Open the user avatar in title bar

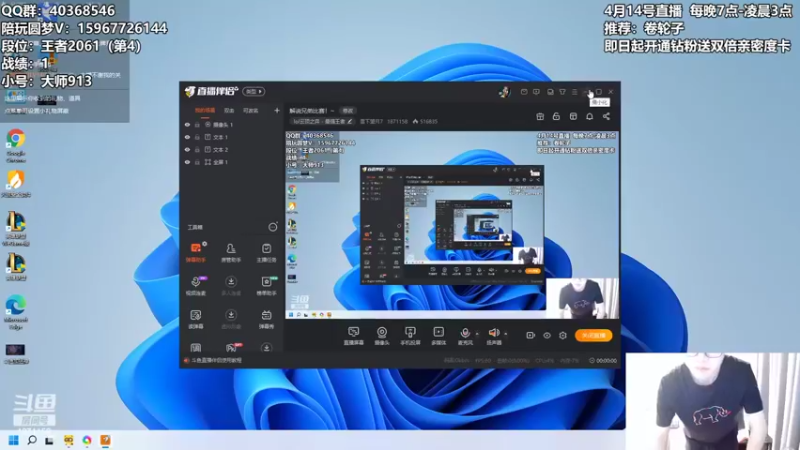504,91
